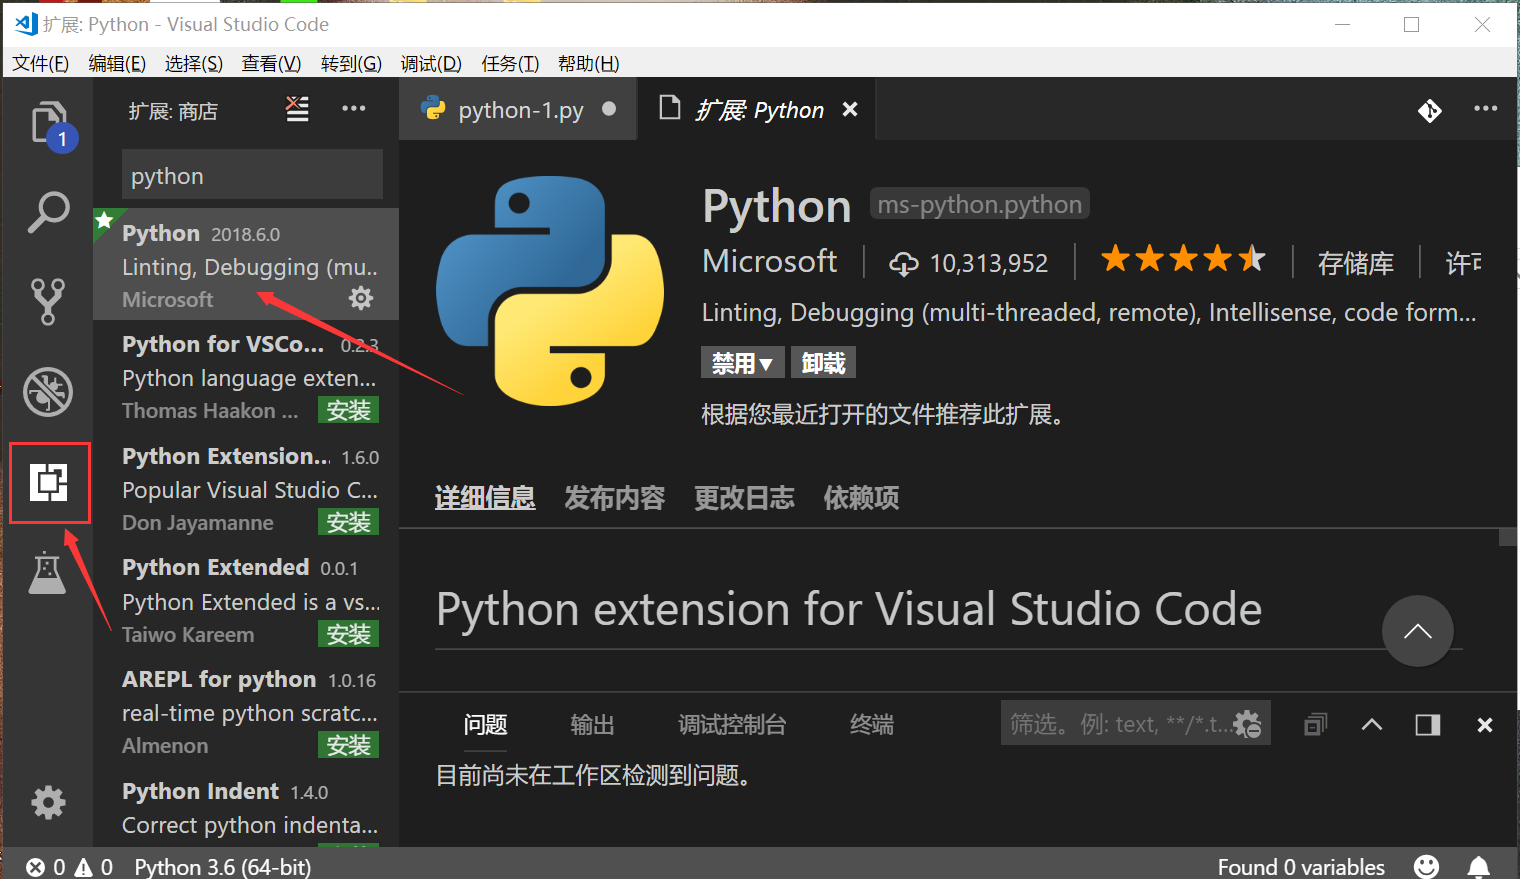The width and height of the screenshot is (1520, 879).
Task: Click the download count cloud icon
Action: point(904,263)
